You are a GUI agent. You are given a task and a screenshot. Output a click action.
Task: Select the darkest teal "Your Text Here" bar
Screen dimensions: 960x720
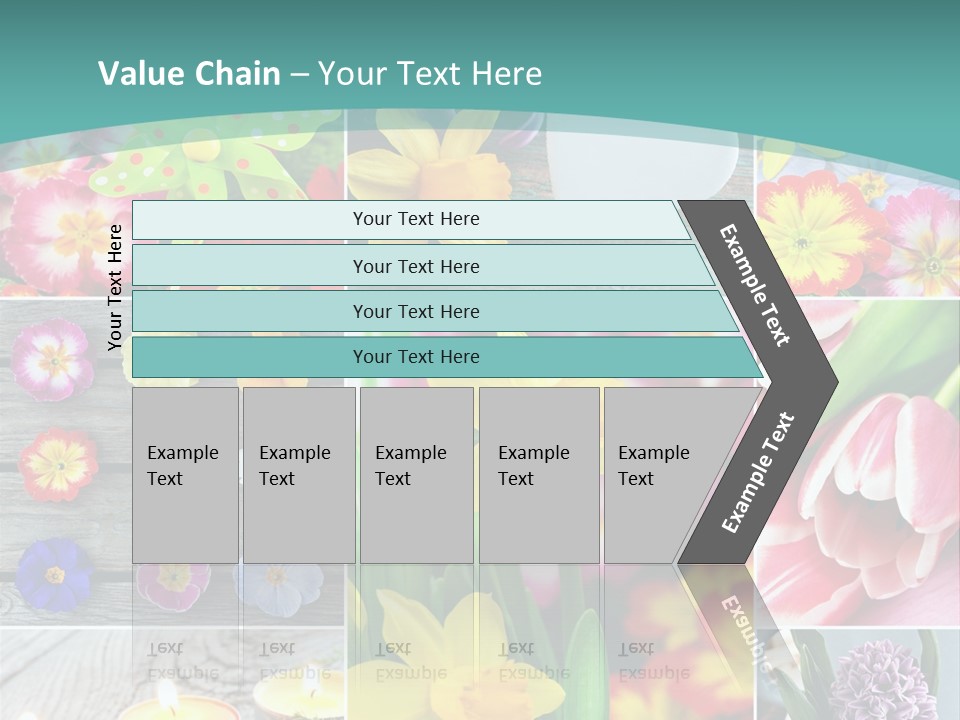(x=416, y=357)
